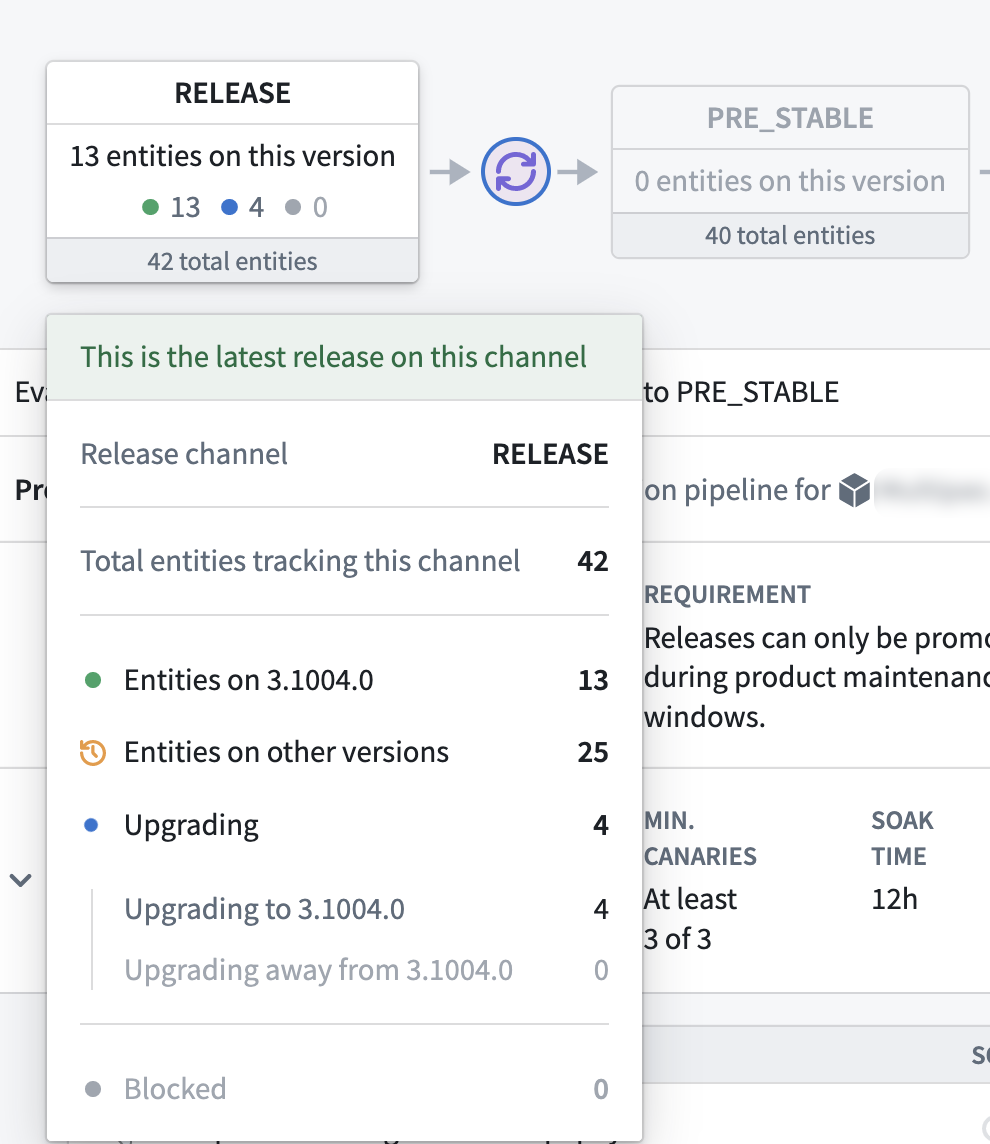The width and height of the screenshot is (990, 1144).
Task: Click the 'Upgrading away from 3.1004.0' row
Action: [366, 970]
